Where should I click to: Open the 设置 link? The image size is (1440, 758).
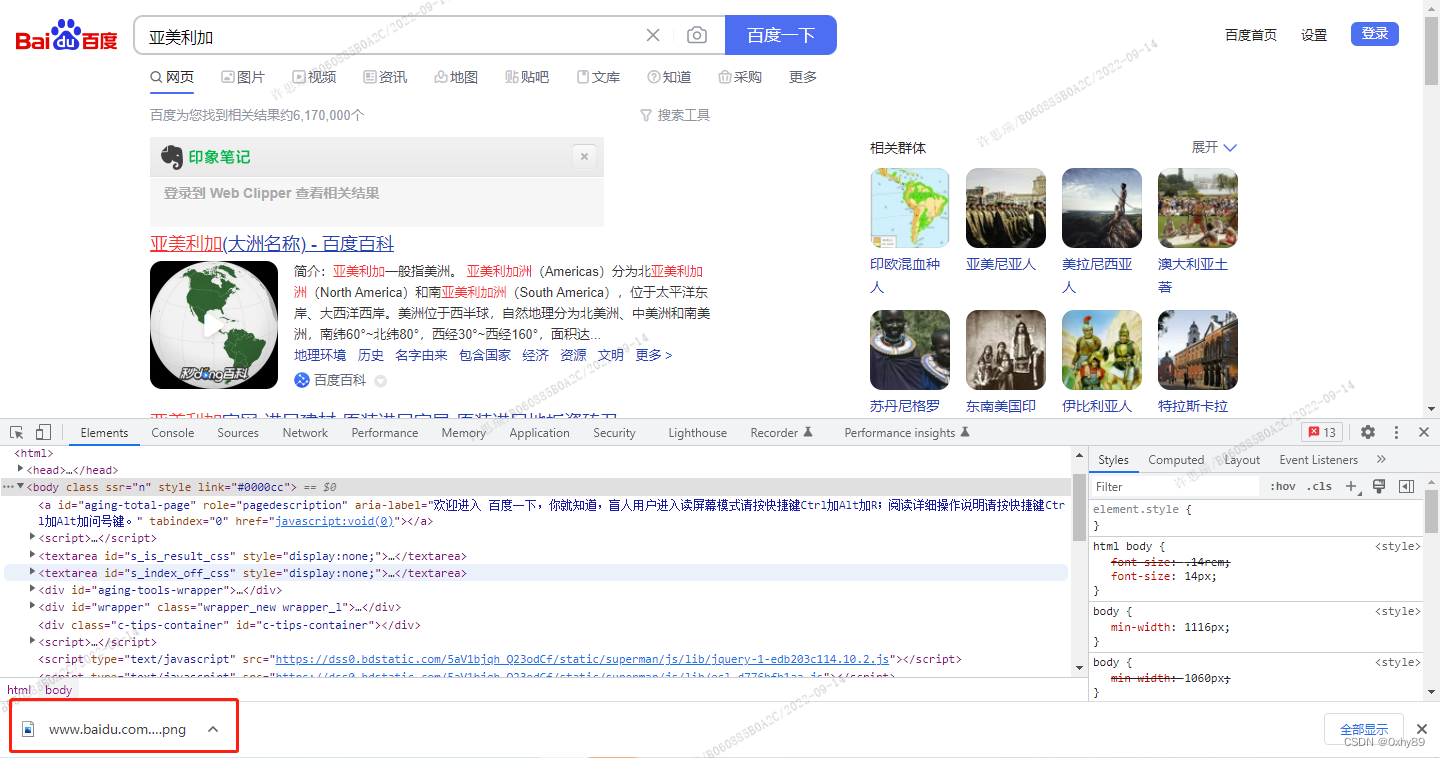point(1314,35)
